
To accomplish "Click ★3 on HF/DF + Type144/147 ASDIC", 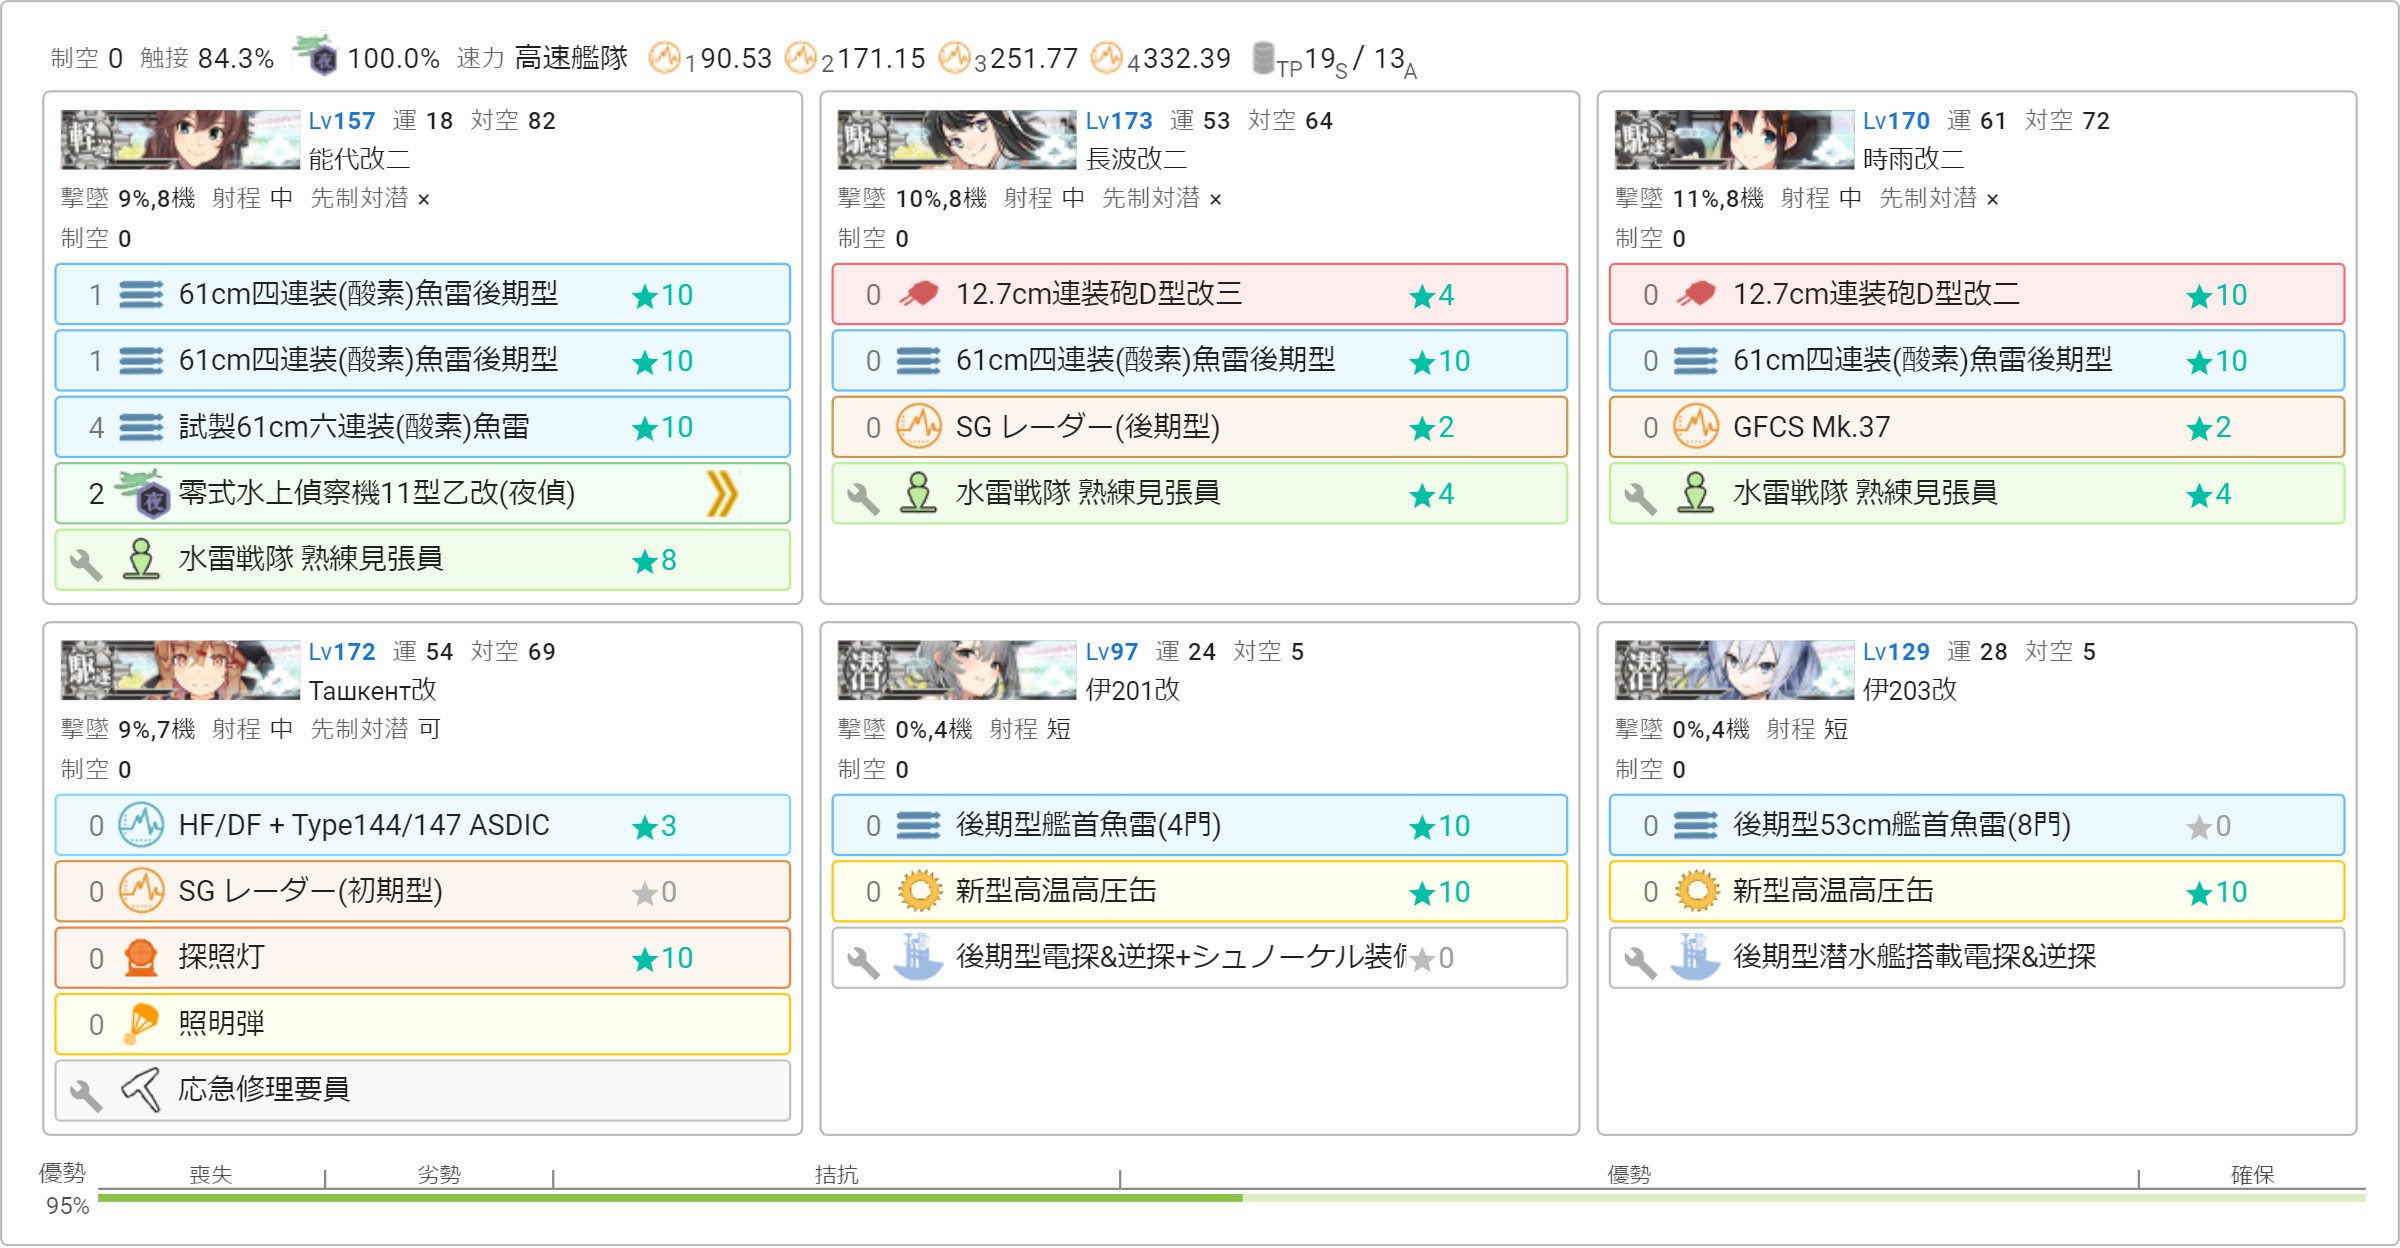I will tap(654, 827).
